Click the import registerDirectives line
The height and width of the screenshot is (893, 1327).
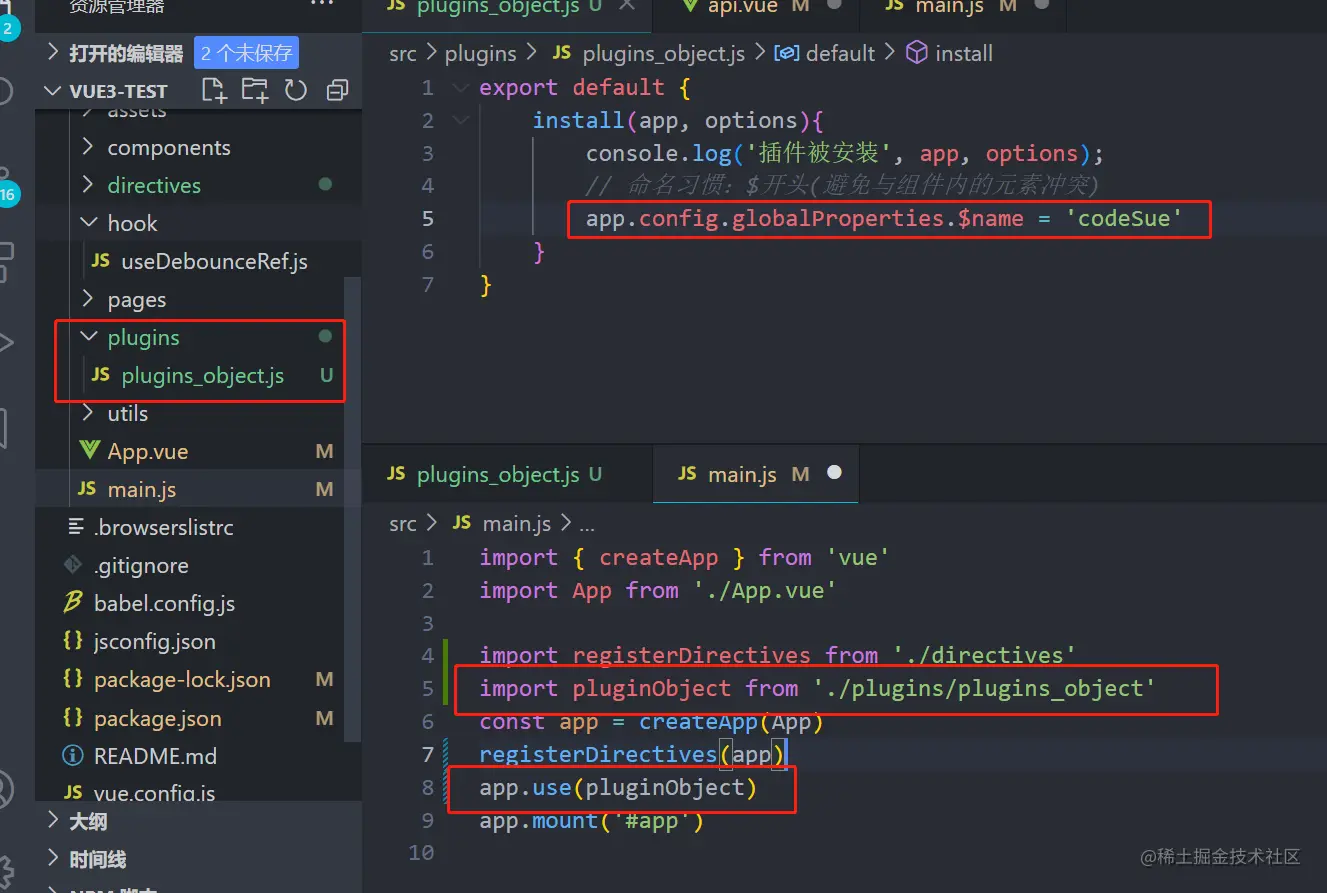pos(777,656)
